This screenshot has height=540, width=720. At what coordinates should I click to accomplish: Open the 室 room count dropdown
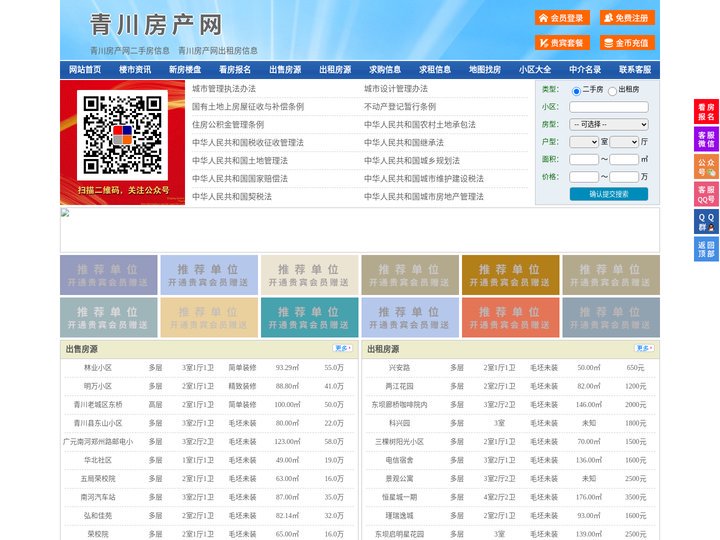584,142
